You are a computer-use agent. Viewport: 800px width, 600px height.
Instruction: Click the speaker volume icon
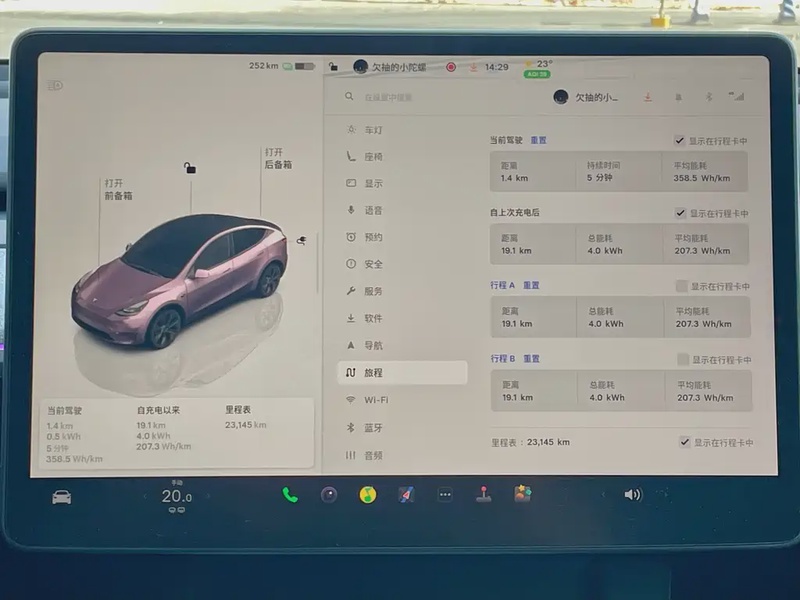click(632, 494)
